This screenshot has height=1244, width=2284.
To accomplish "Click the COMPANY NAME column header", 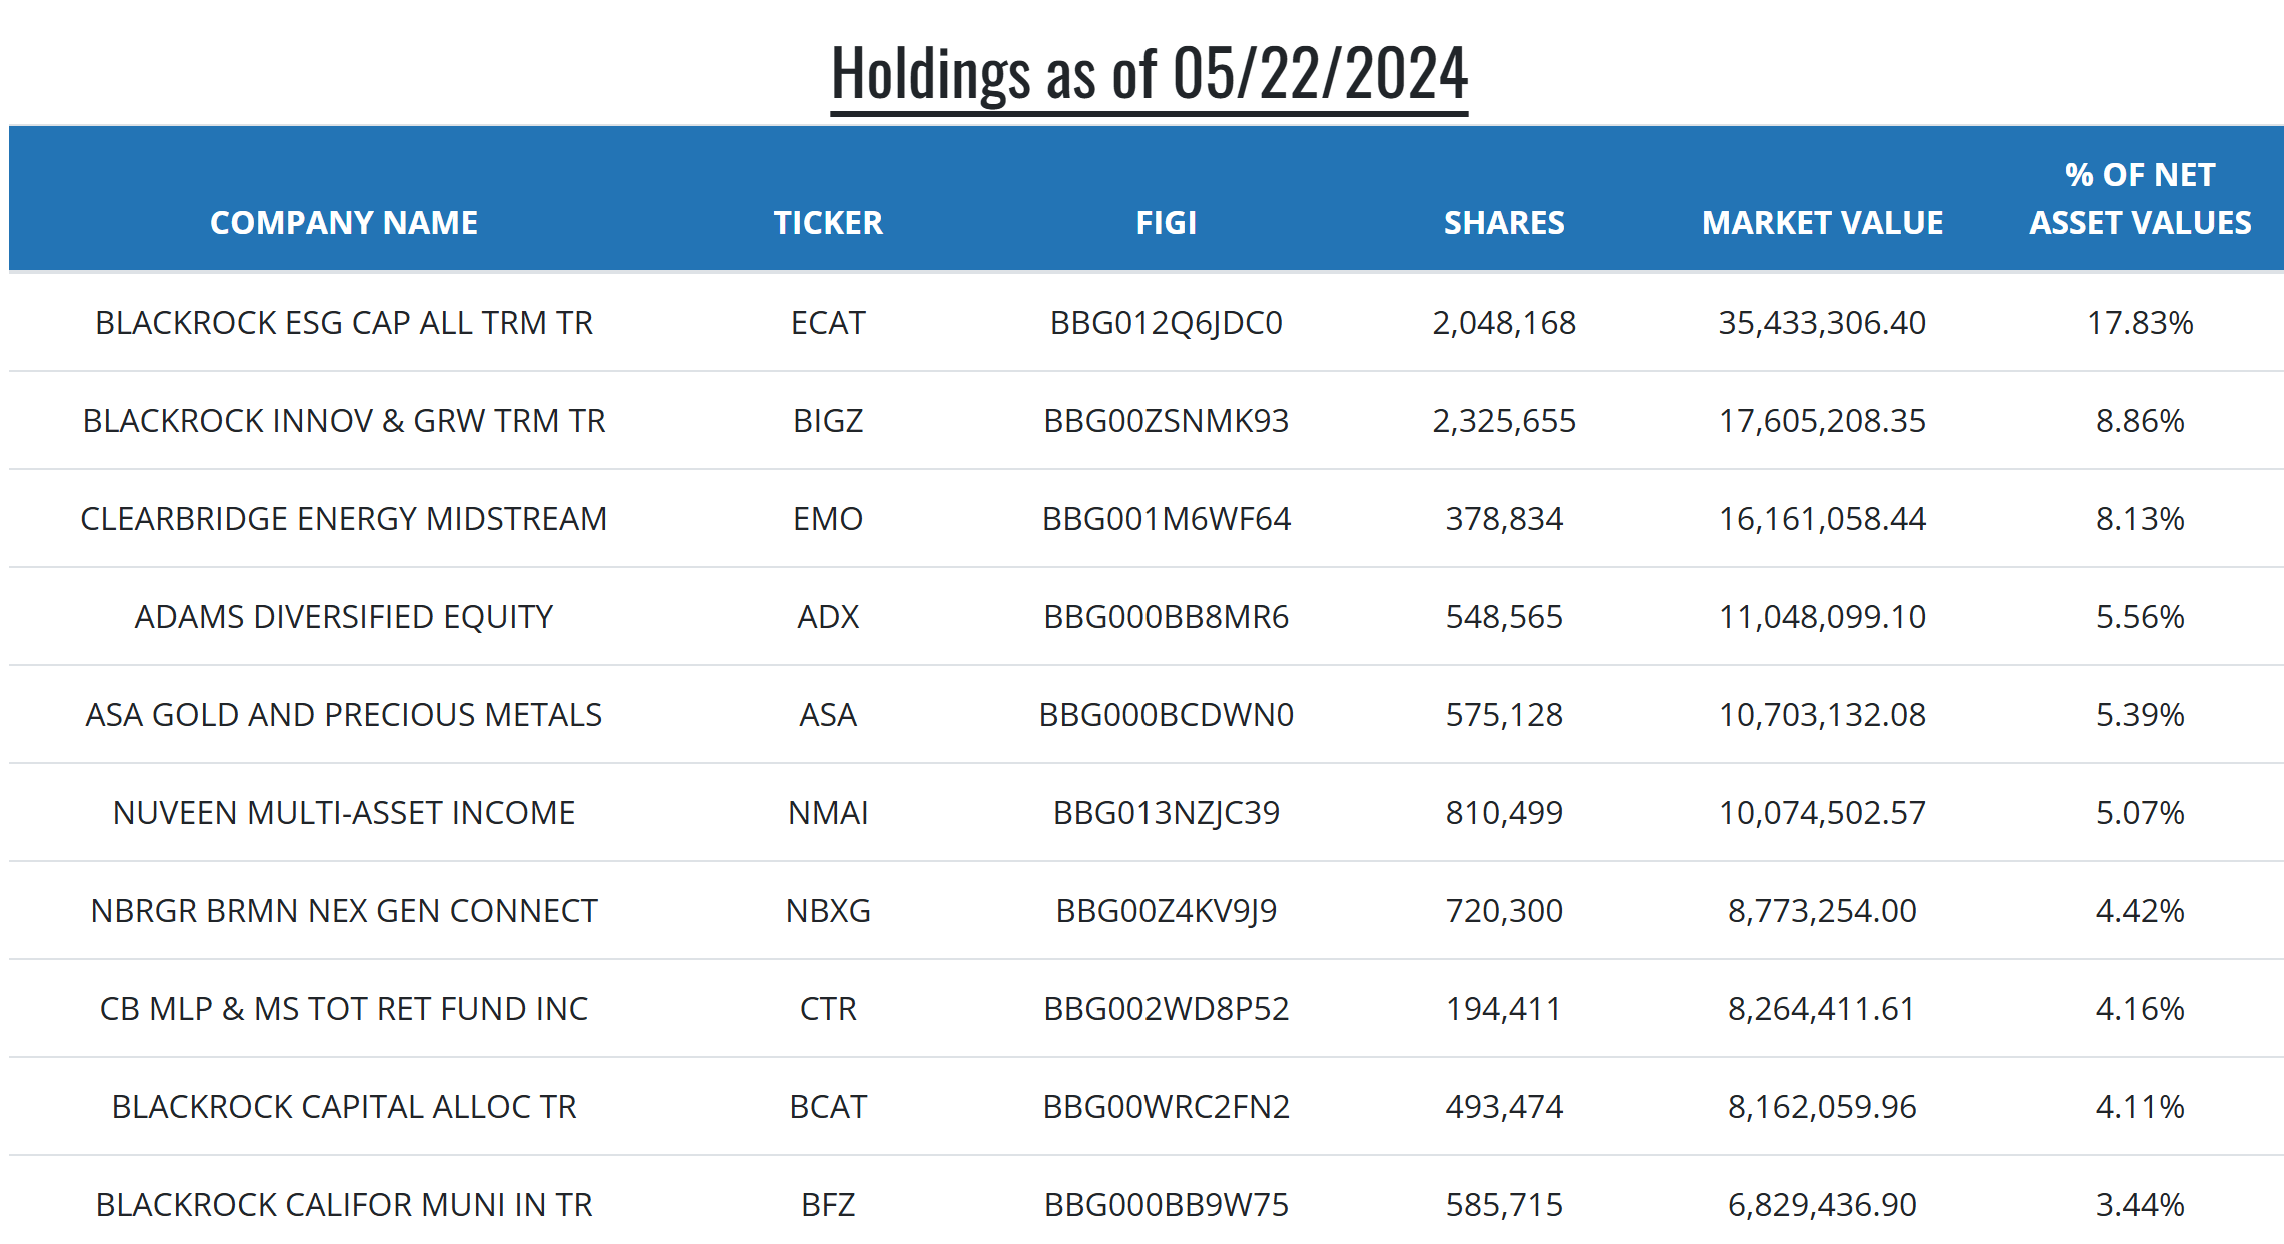I will tap(344, 222).
